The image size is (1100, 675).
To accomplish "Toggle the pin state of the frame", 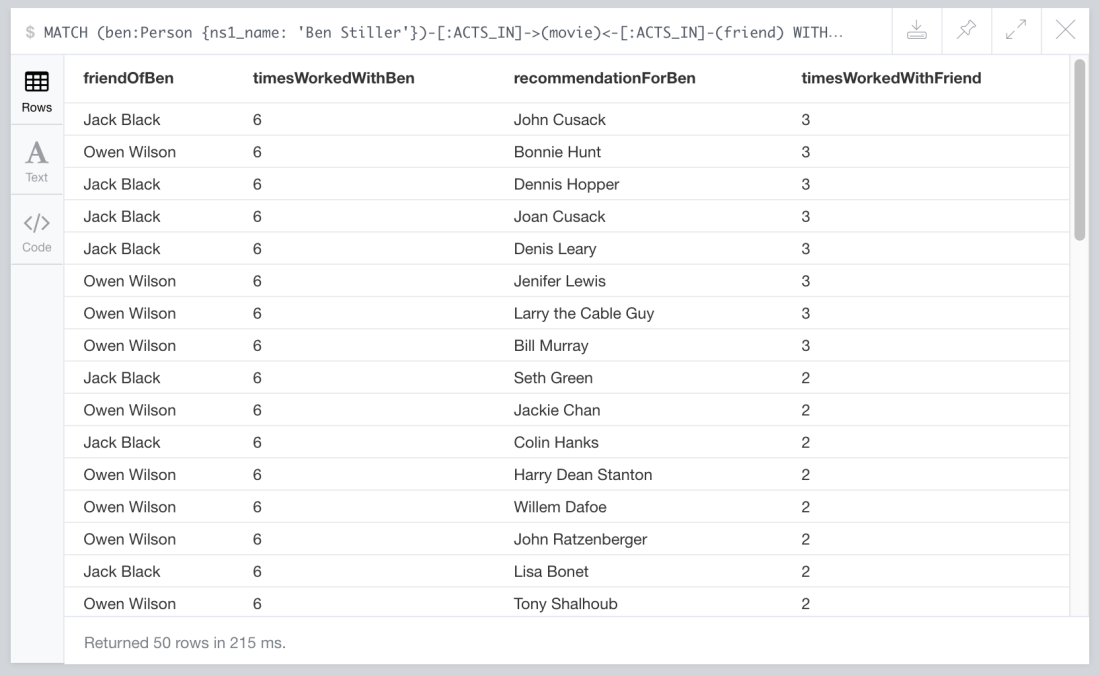I will coord(966,30).
